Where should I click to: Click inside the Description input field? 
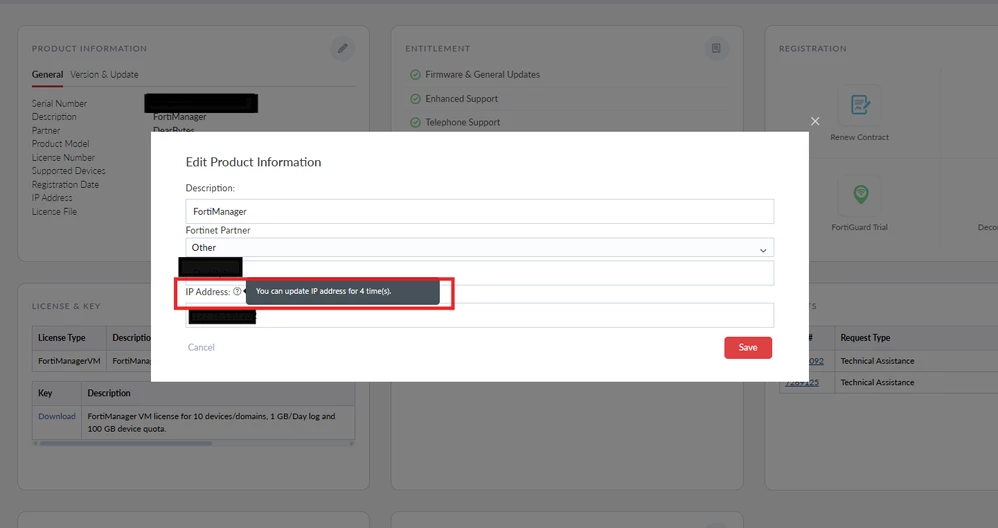[479, 211]
